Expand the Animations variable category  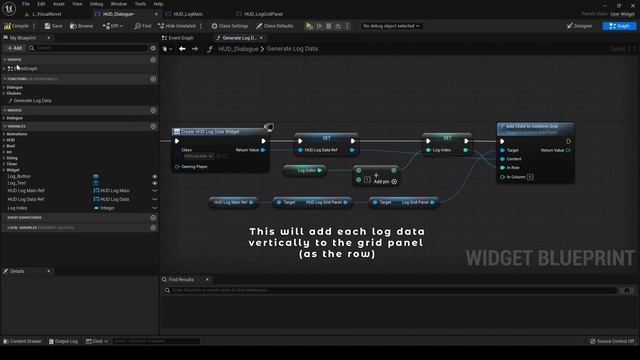tap(4, 134)
